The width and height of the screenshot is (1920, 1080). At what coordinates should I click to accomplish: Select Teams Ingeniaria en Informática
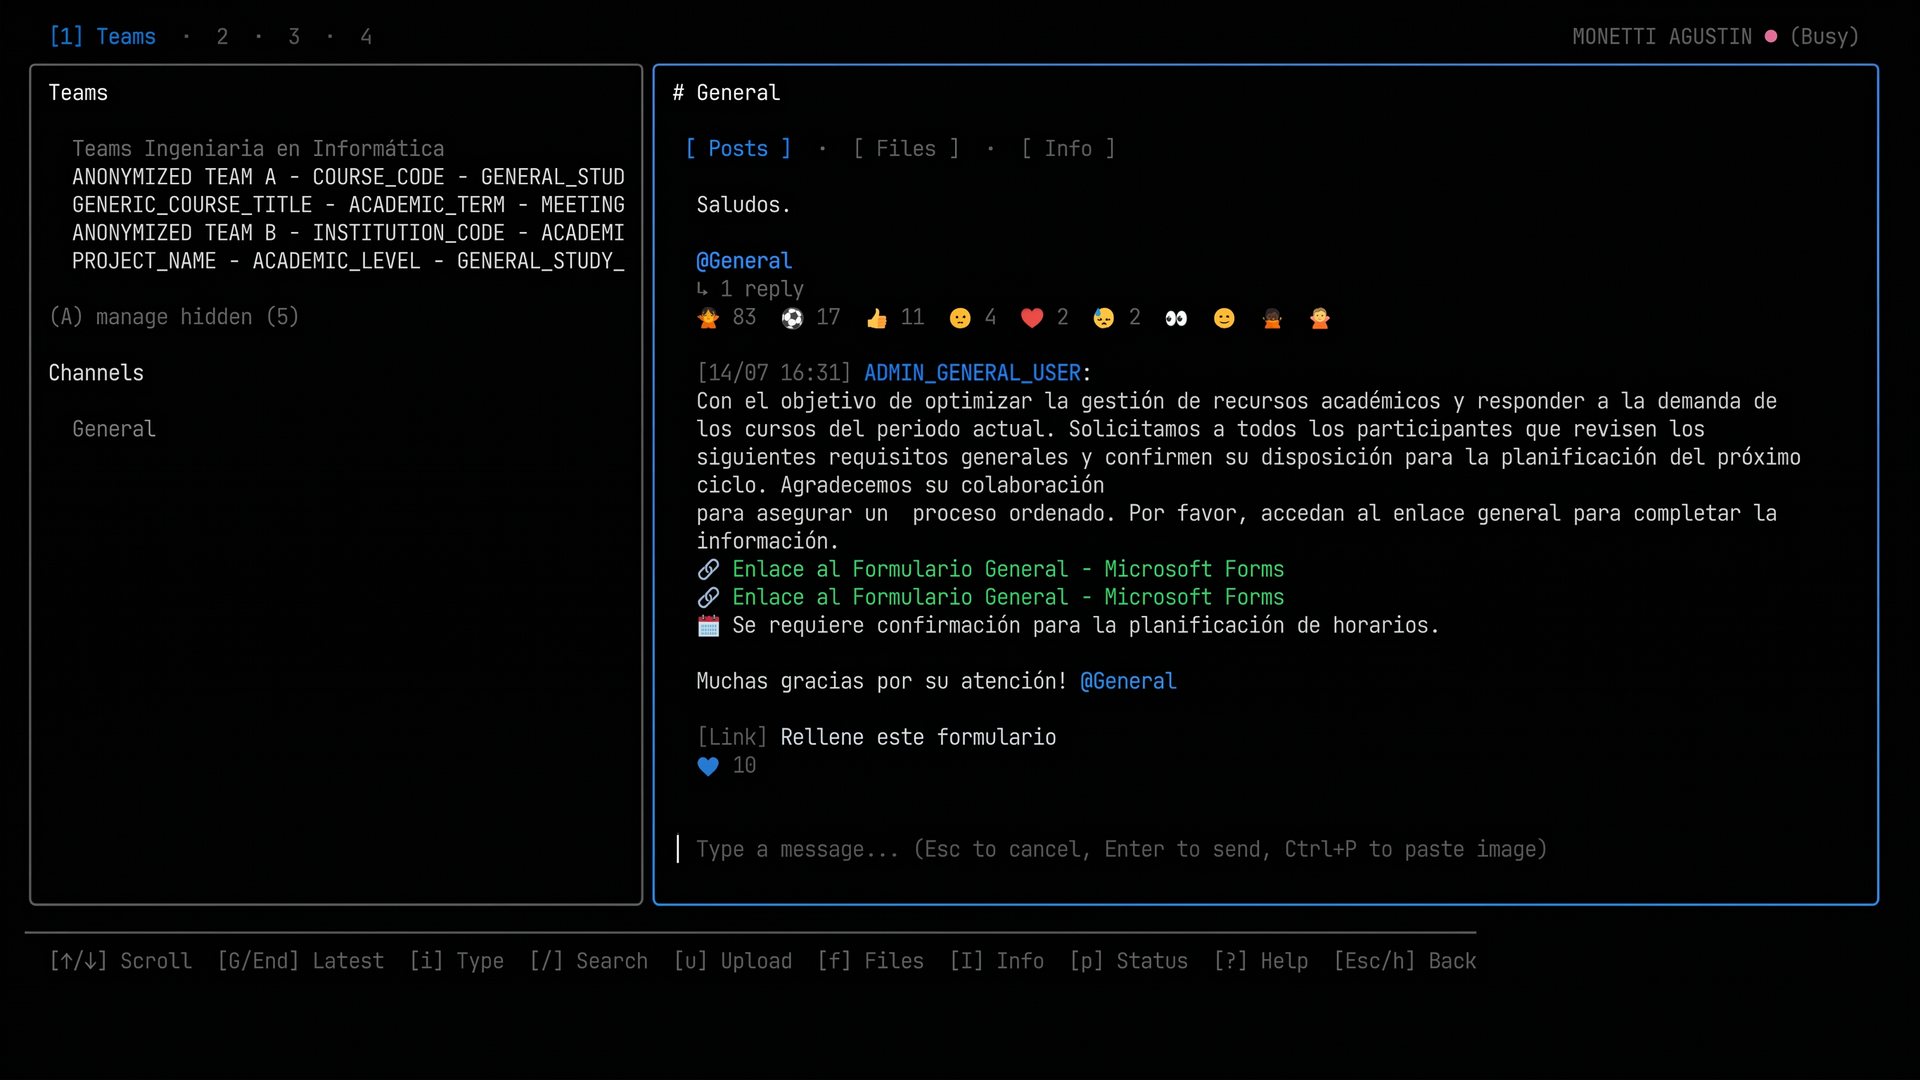point(258,149)
